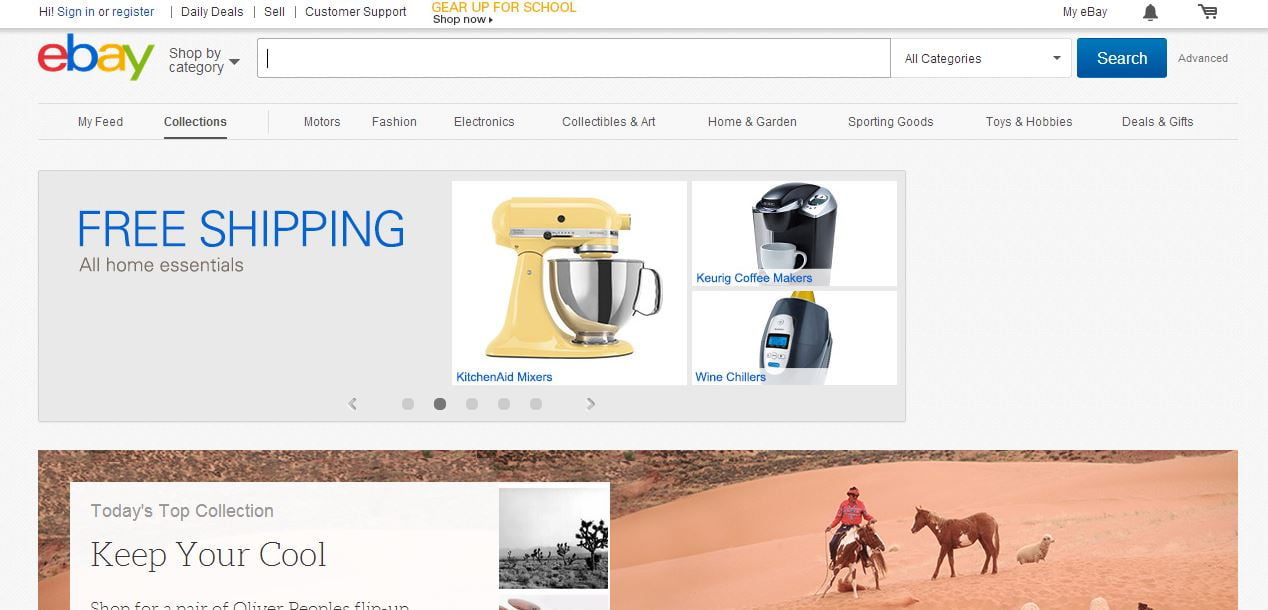Open the Home & Garden category
Screen dimensions: 1268x610
coord(752,122)
